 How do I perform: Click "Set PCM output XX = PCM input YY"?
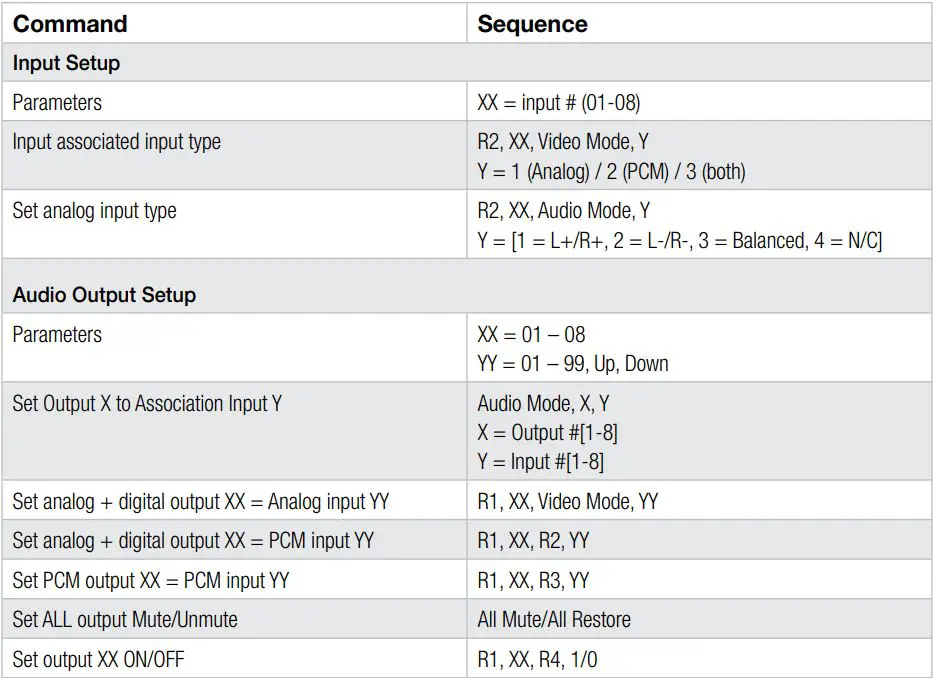coord(151,580)
